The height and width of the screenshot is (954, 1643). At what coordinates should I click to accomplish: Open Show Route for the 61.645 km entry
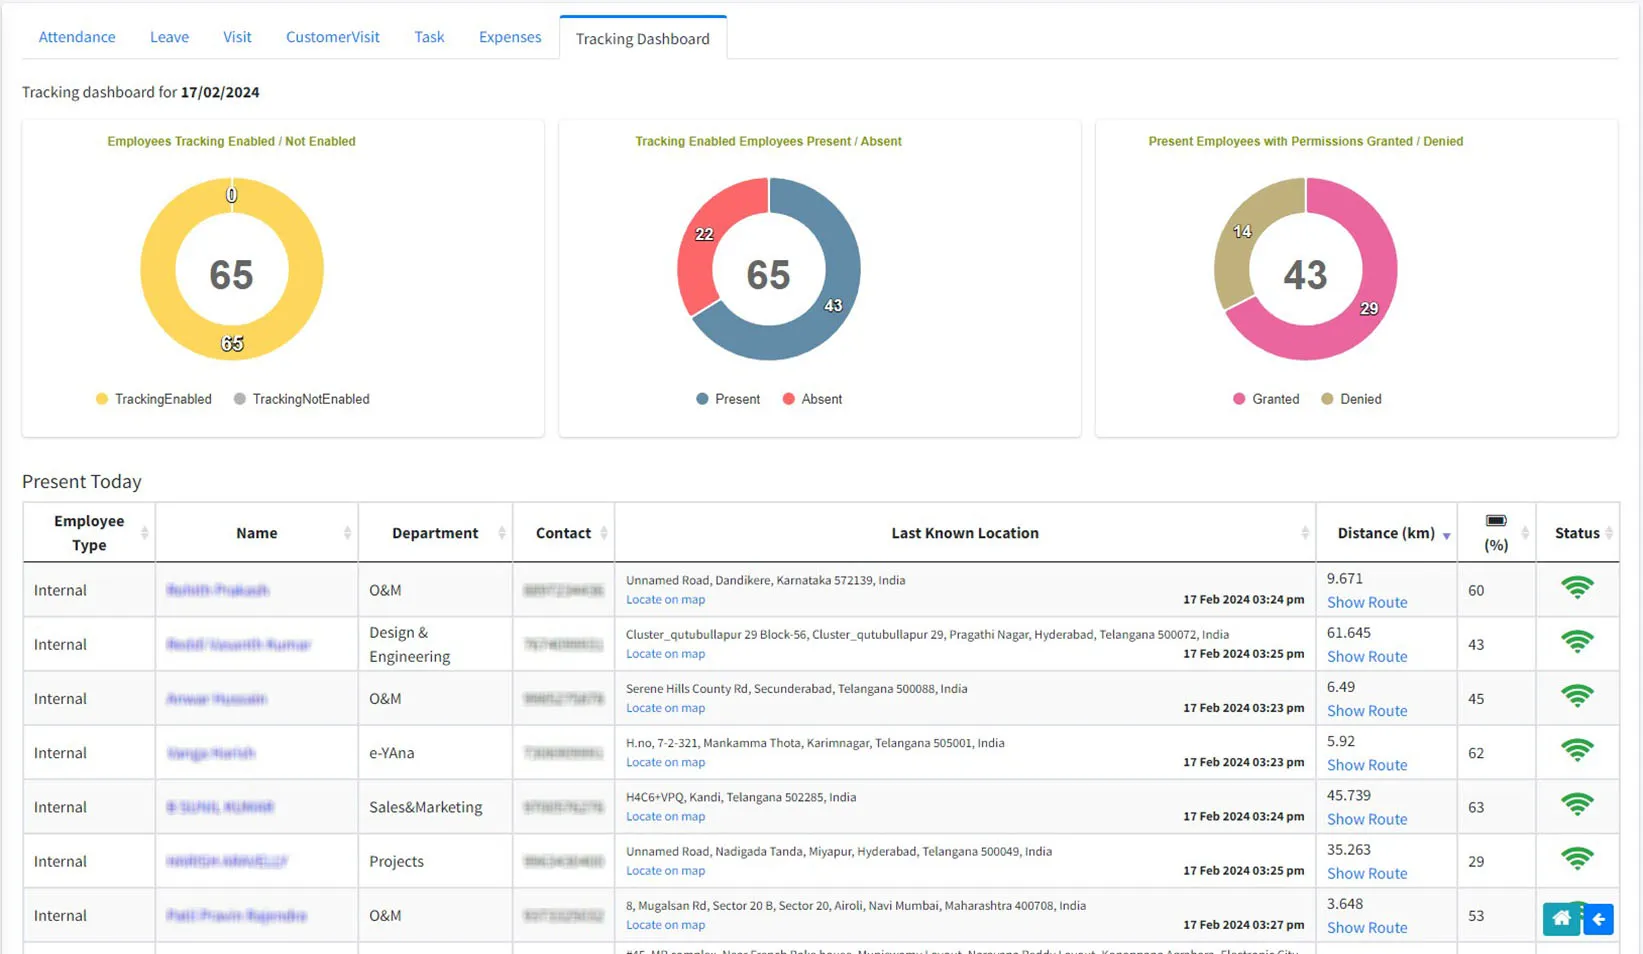1366,656
